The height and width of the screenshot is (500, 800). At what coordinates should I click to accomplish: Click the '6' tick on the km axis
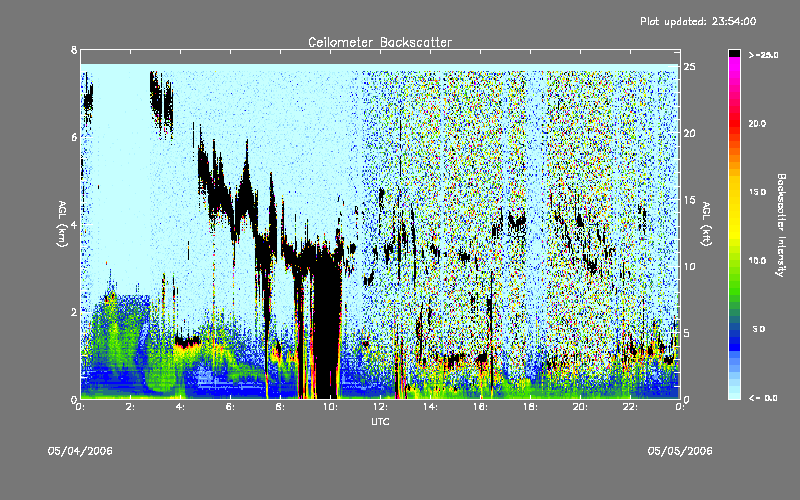(74, 137)
